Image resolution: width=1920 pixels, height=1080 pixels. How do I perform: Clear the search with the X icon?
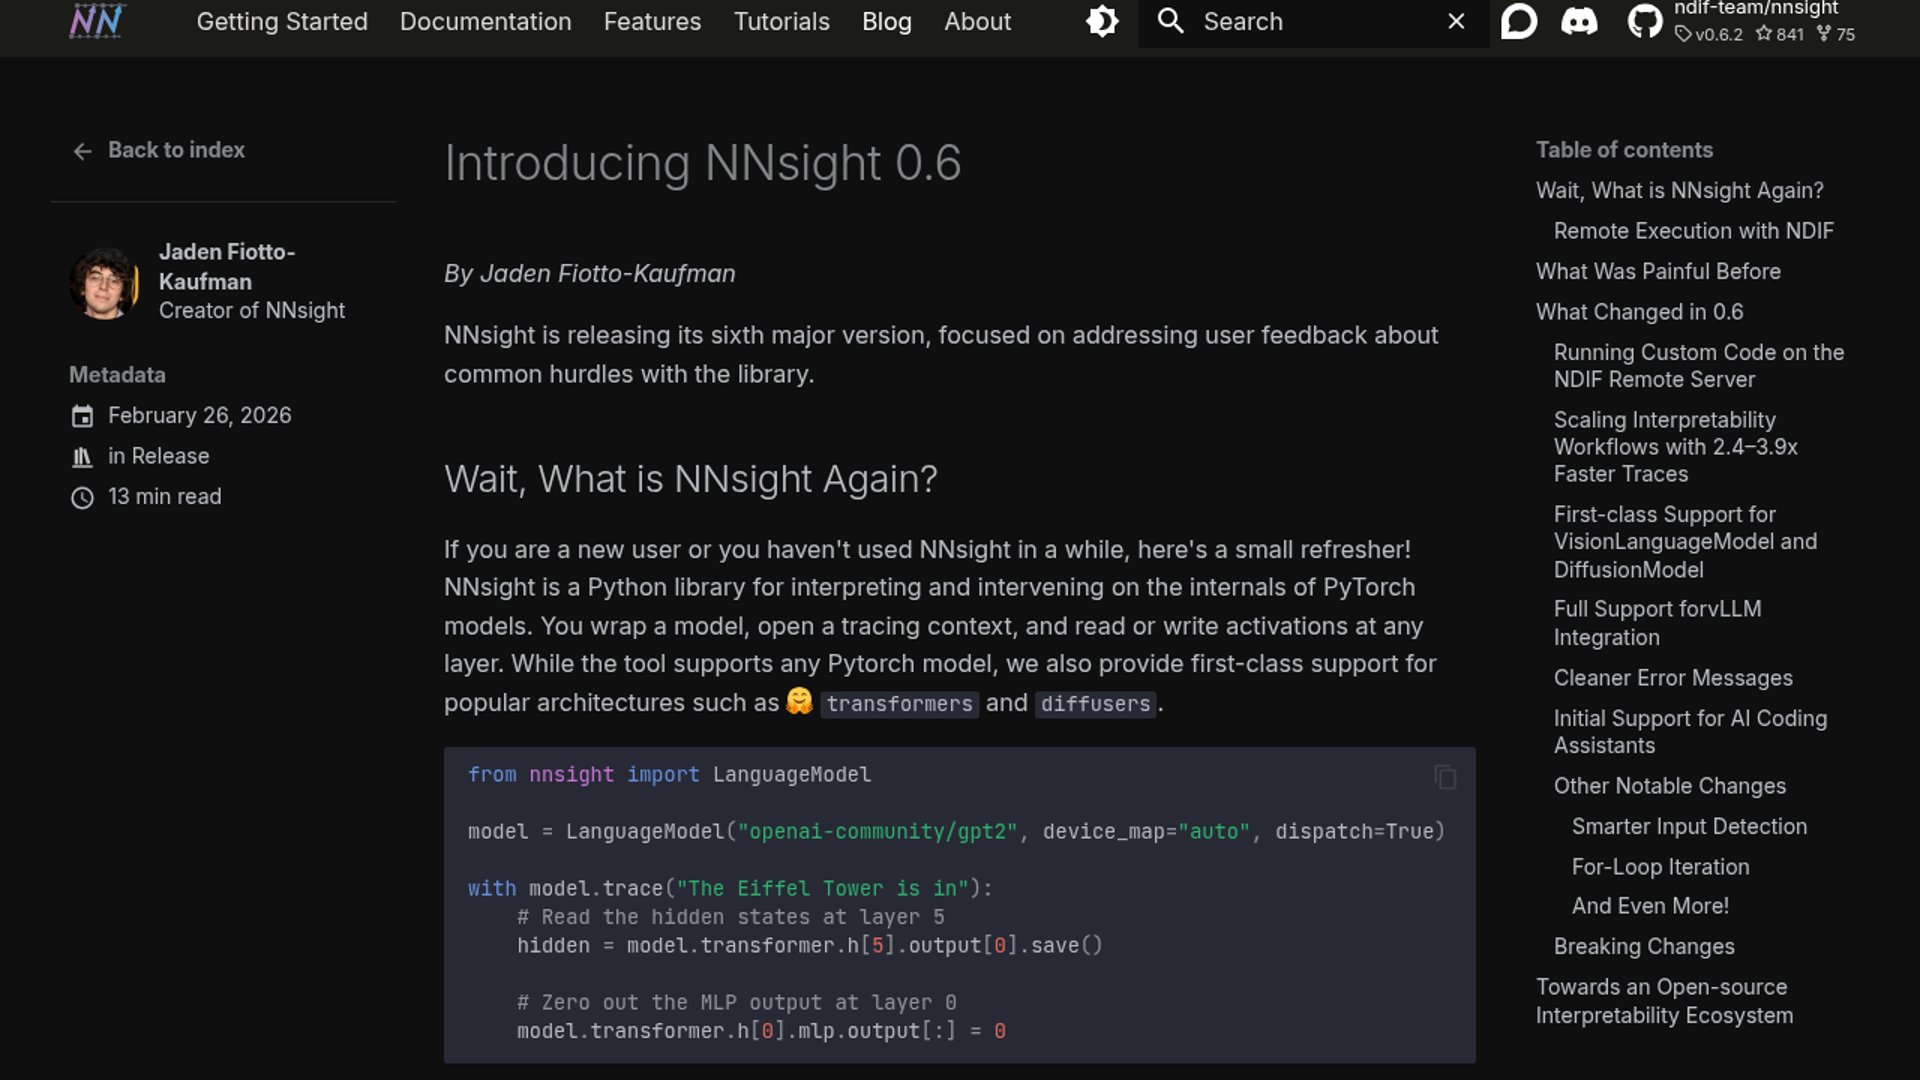point(1456,21)
